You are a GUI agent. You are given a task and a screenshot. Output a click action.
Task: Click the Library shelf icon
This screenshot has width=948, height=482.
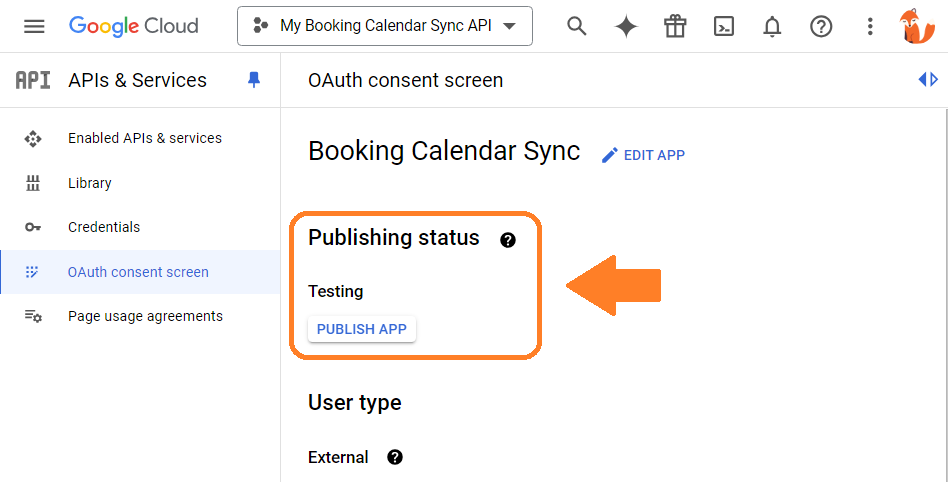[33, 183]
